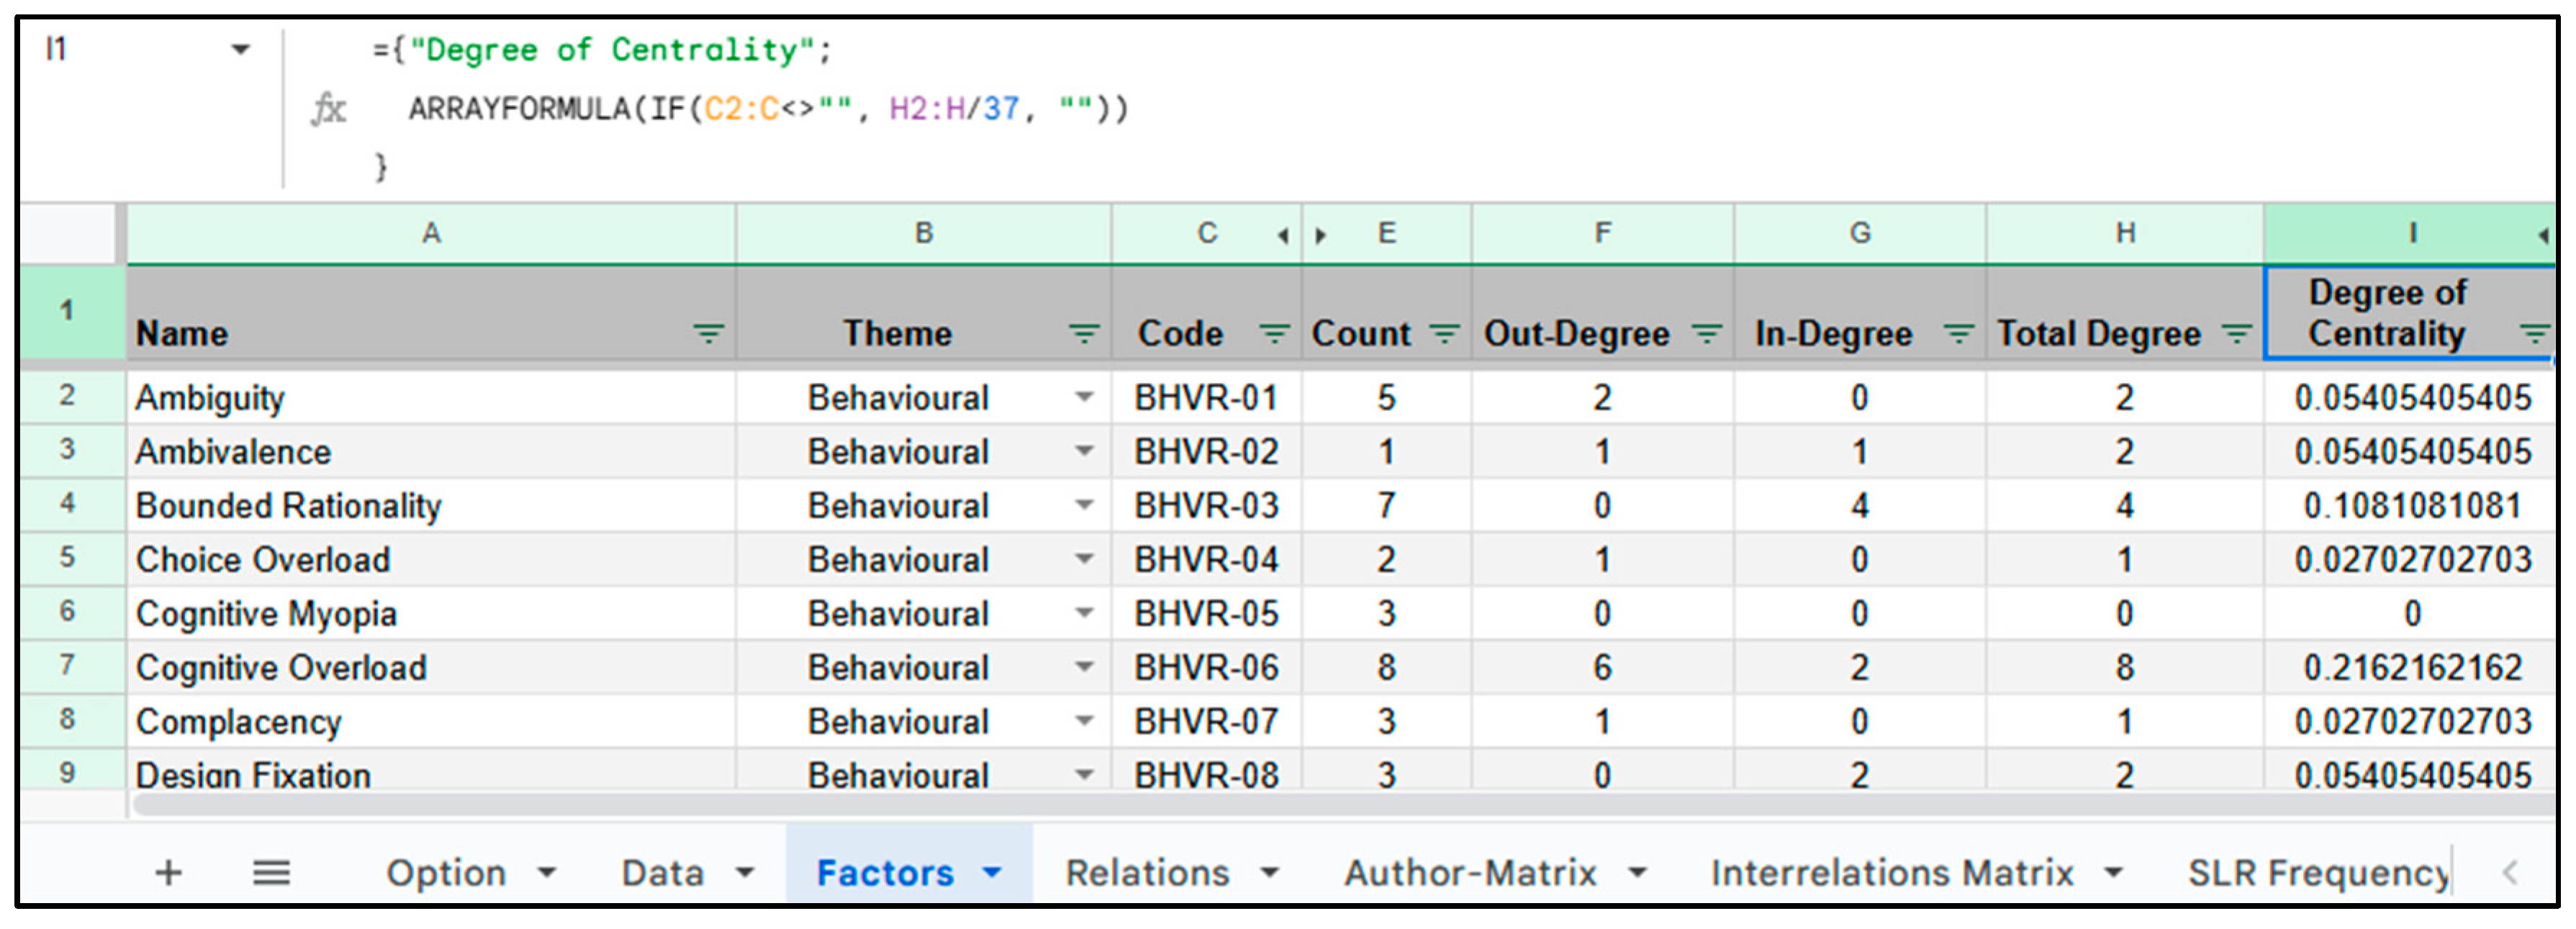Click the horizontal scrollbar below the grid
The image size is (2576, 929).
tap(1300, 805)
